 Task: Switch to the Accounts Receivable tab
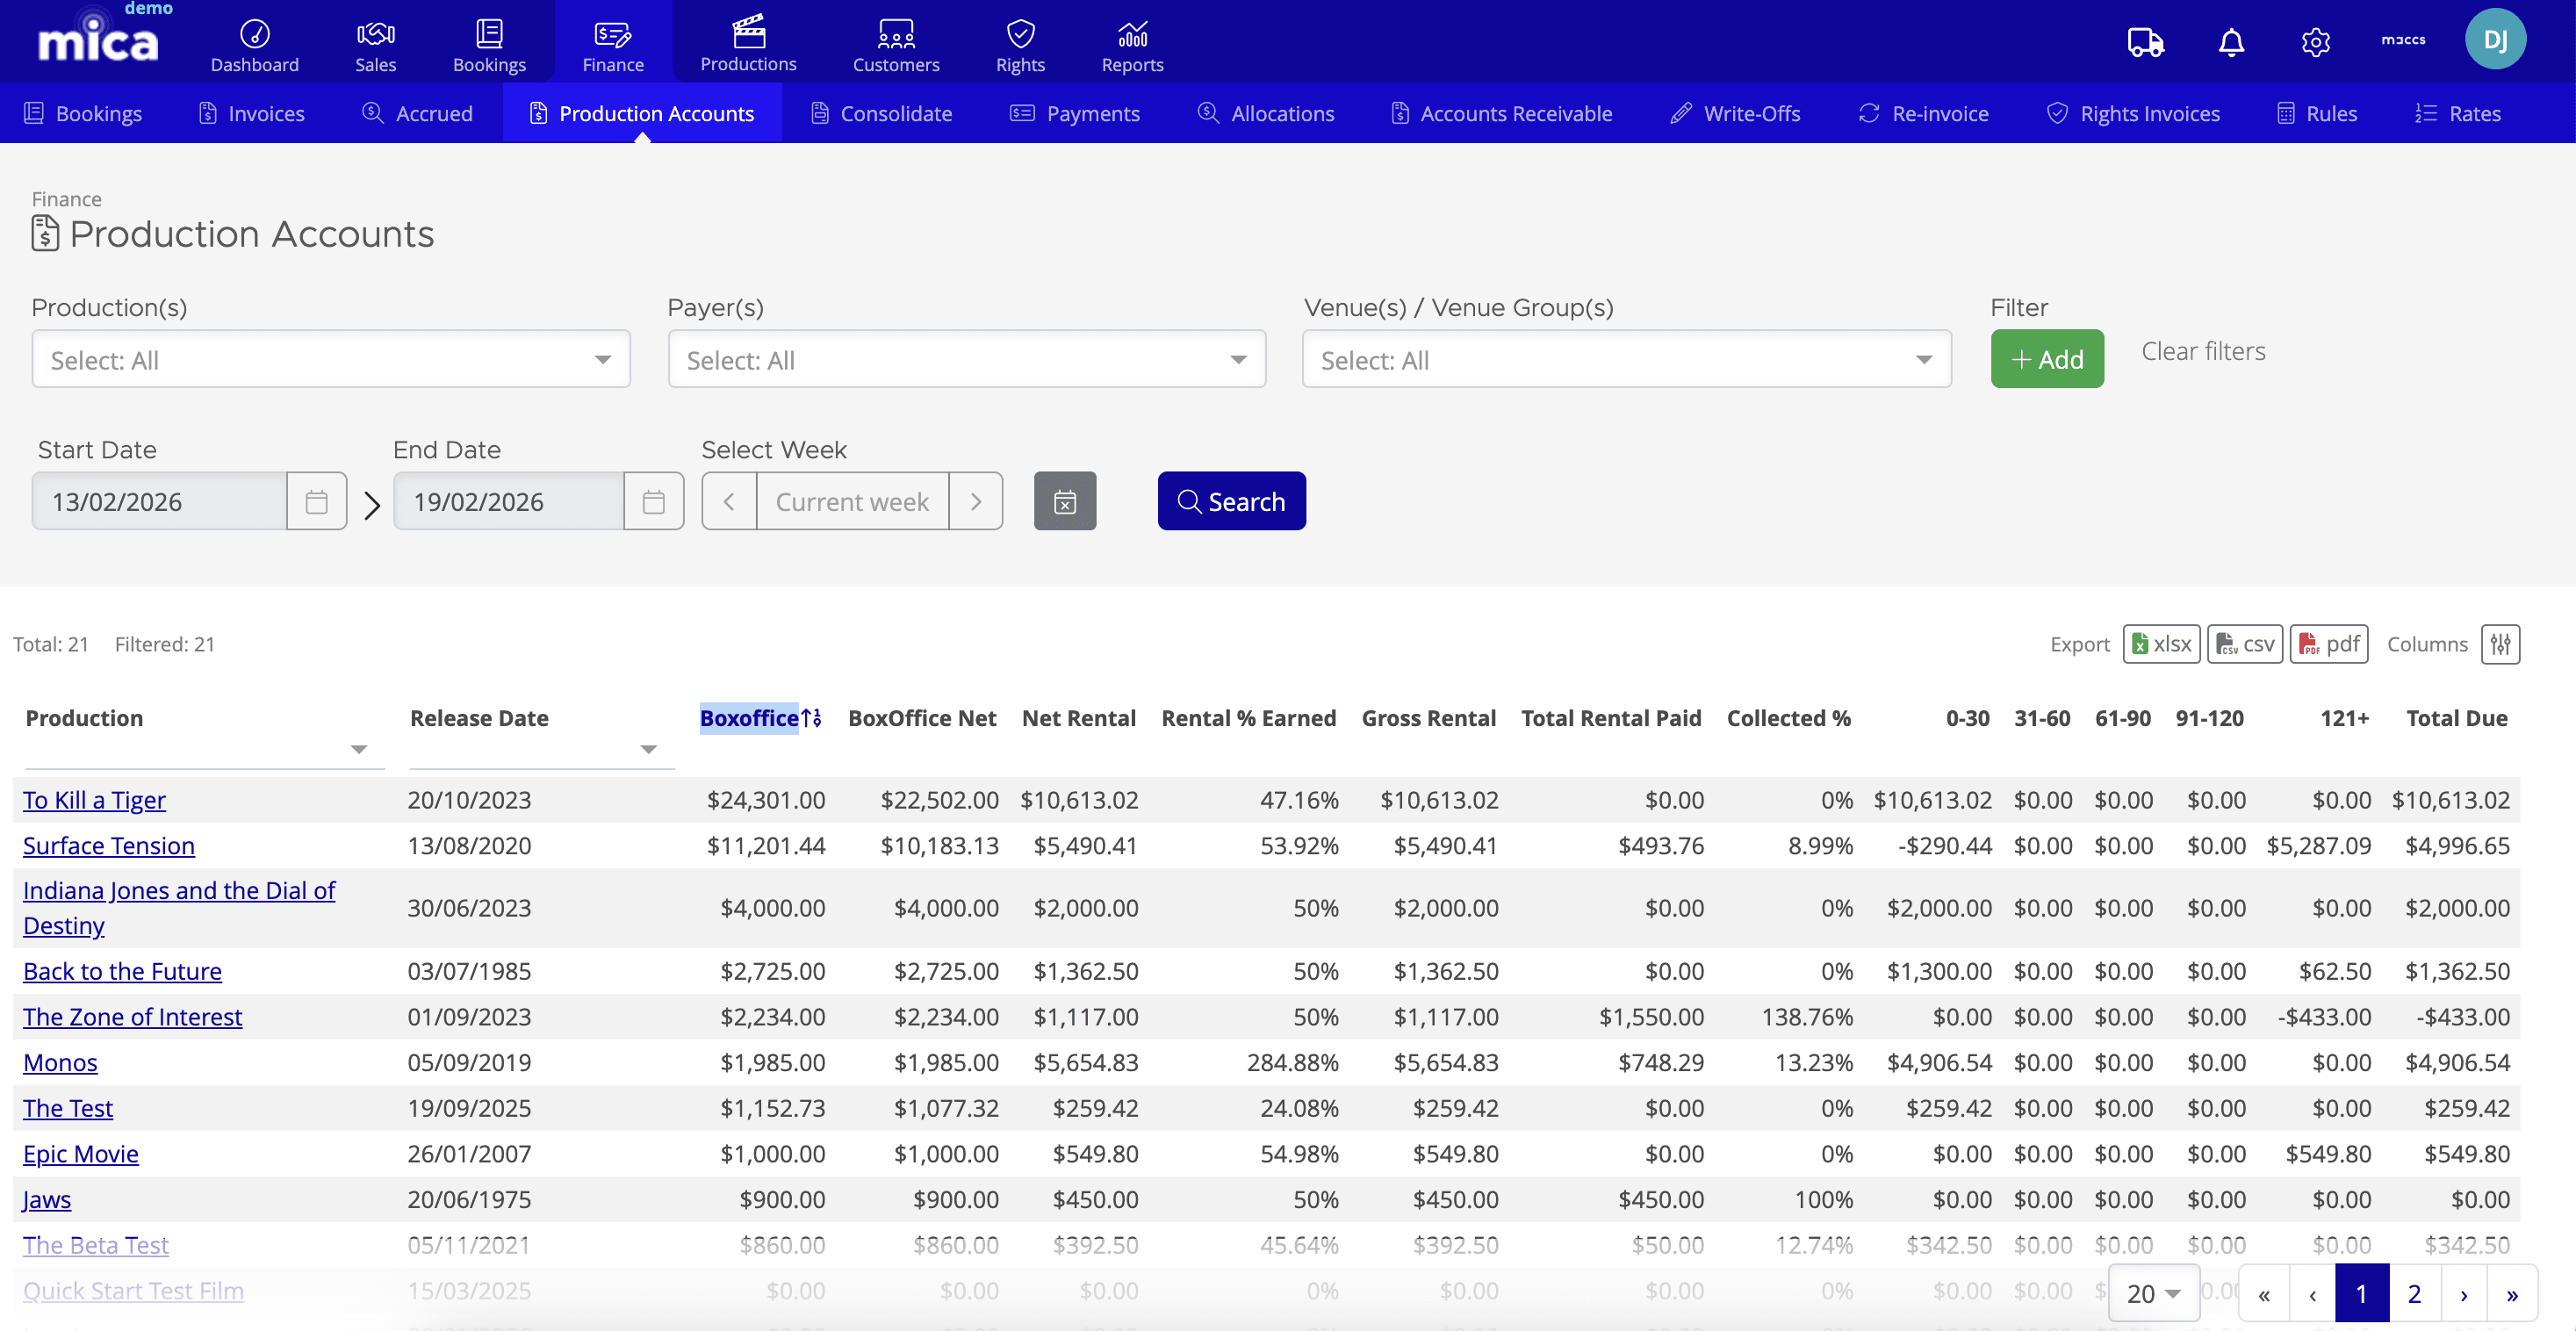1500,113
